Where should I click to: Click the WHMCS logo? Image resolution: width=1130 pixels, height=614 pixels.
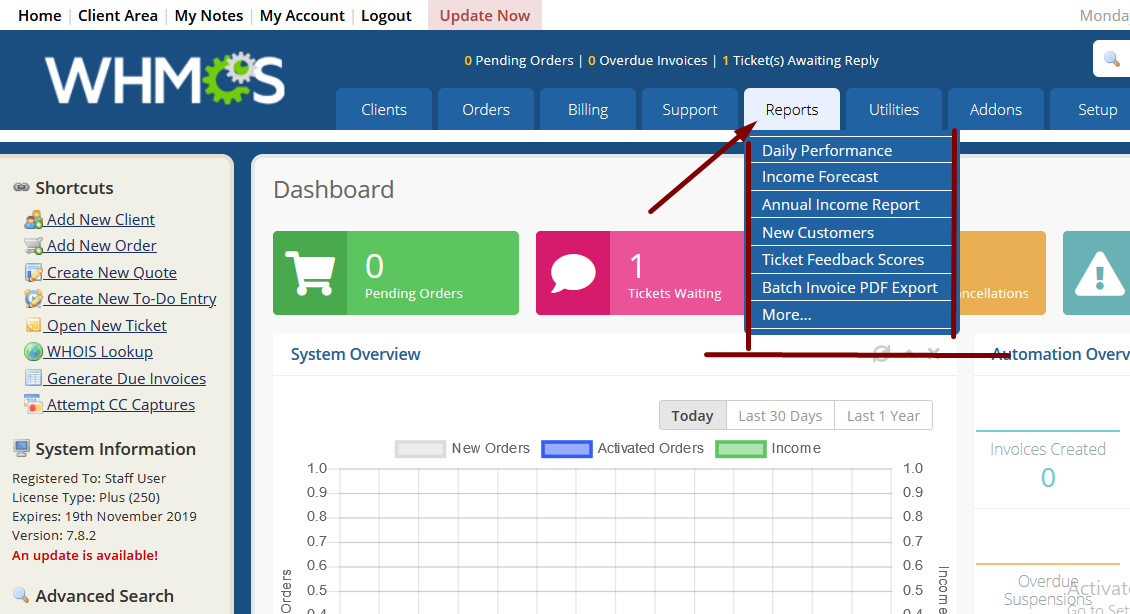pyautogui.click(x=165, y=79)
